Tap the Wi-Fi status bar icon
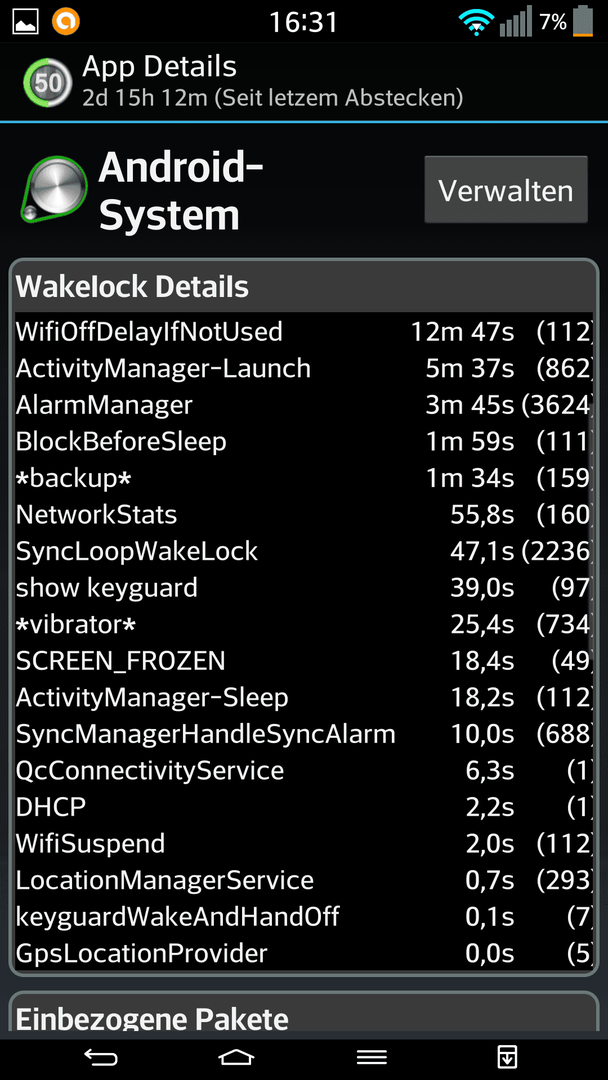Viewport: 608px width, 1080px height. point(474,23)
